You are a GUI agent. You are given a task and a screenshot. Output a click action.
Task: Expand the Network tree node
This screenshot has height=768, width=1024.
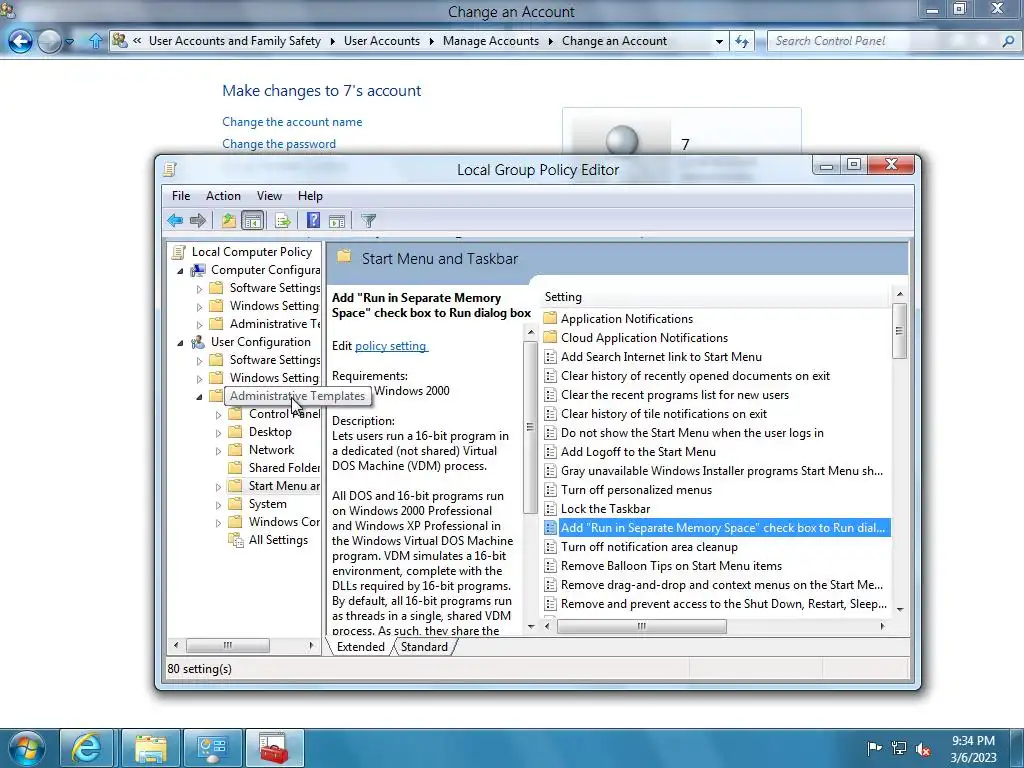click(218, 451)
